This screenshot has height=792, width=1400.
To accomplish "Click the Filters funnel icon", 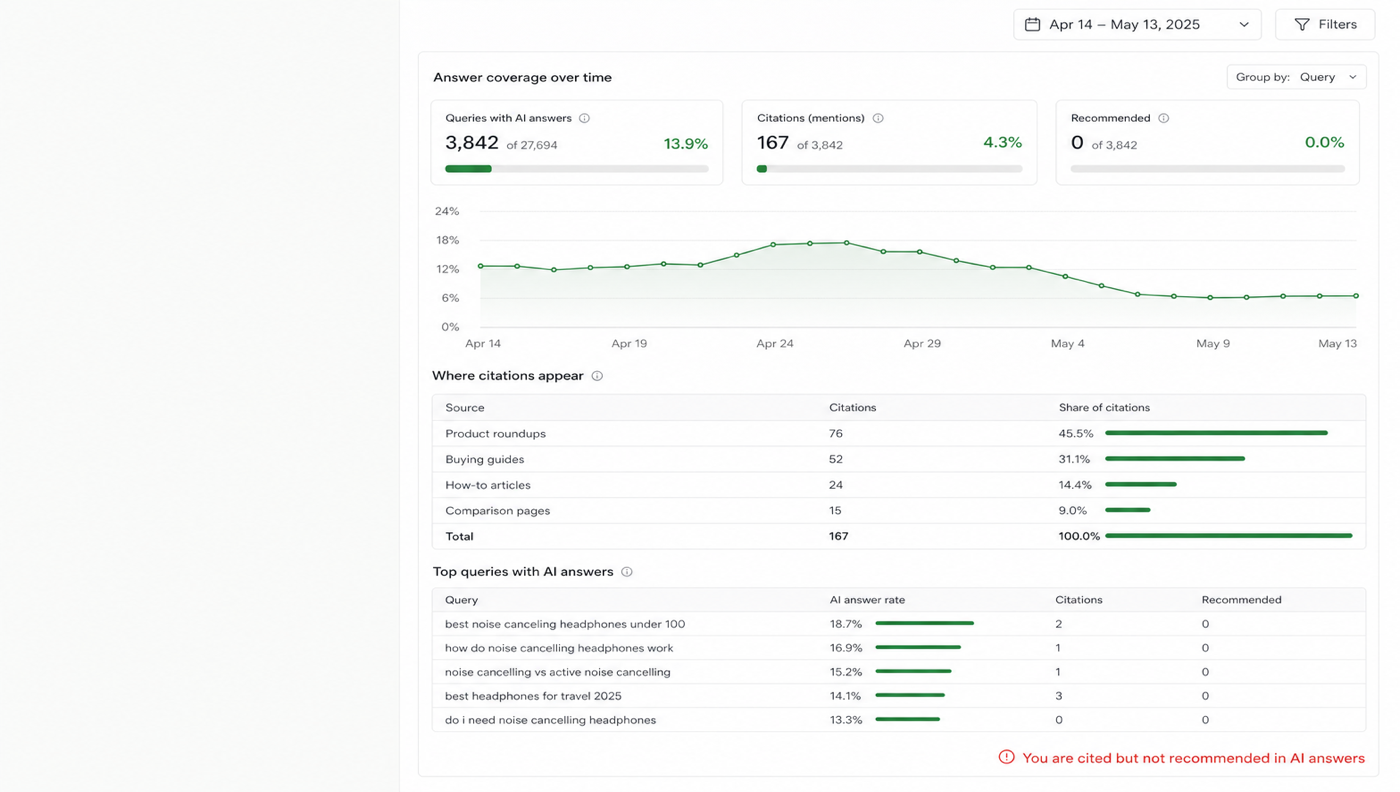I will [x=1302, y=24].
